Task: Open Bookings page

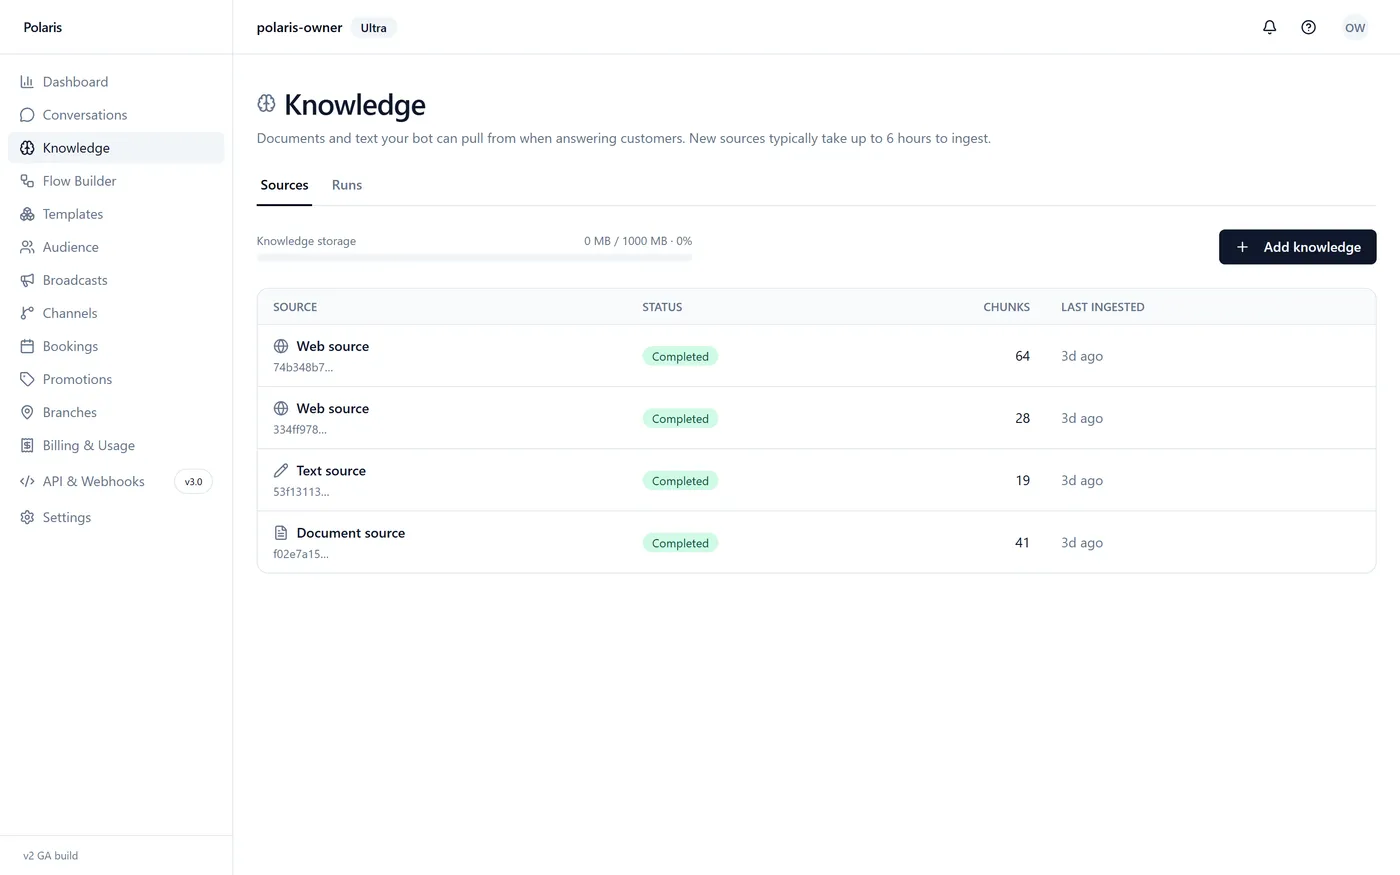Action: click(116, 346)
